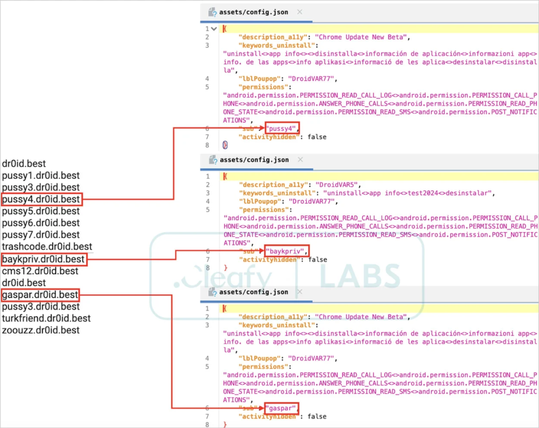Click "activityhidden": false below the pussy4 value
This screenshot has height=428, width=539.
283,137
